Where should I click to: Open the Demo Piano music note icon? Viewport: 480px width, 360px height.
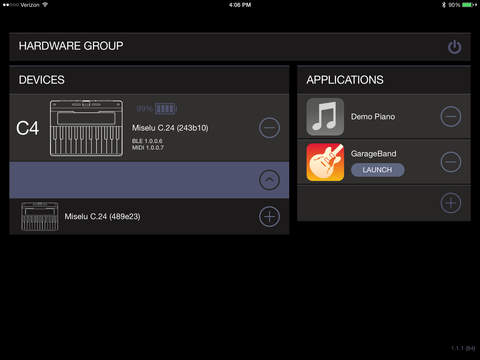(x=325, y=117)
